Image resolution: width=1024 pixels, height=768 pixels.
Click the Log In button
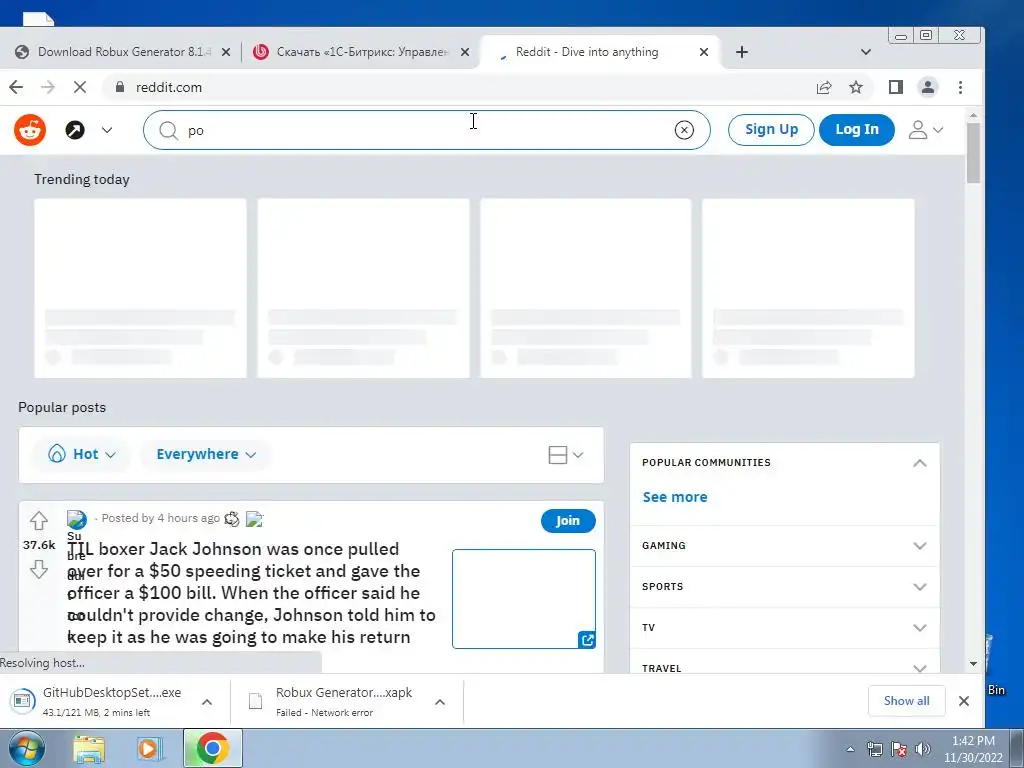coord(857,129)
